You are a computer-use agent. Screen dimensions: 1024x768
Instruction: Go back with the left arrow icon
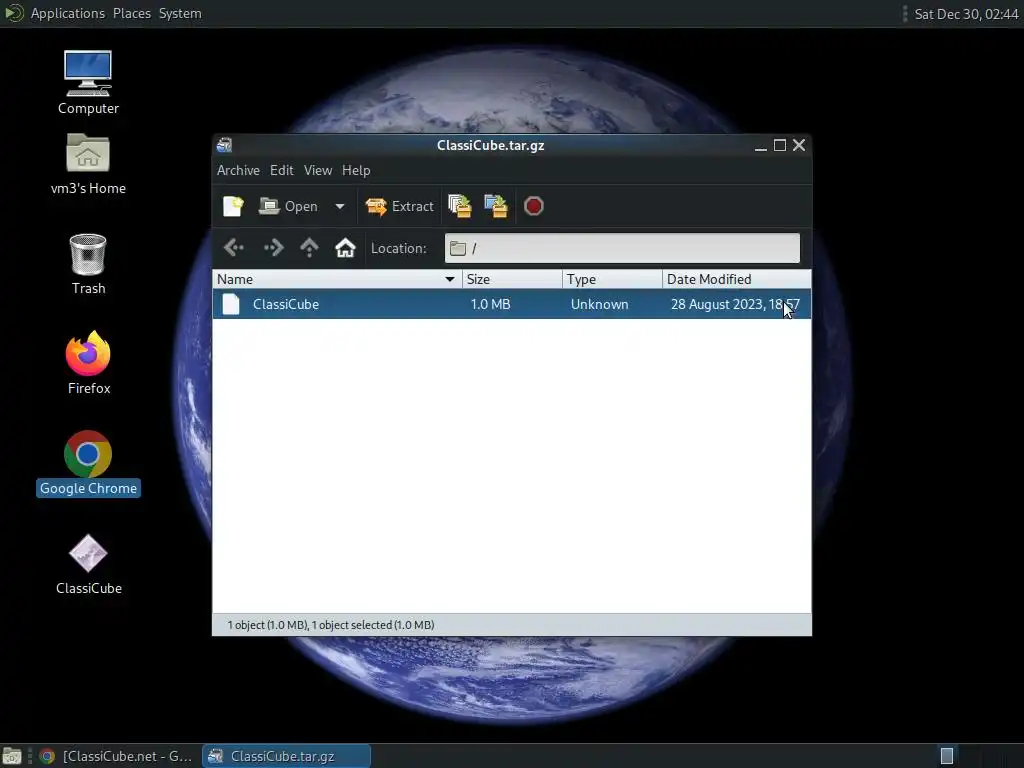pos(234,248)
